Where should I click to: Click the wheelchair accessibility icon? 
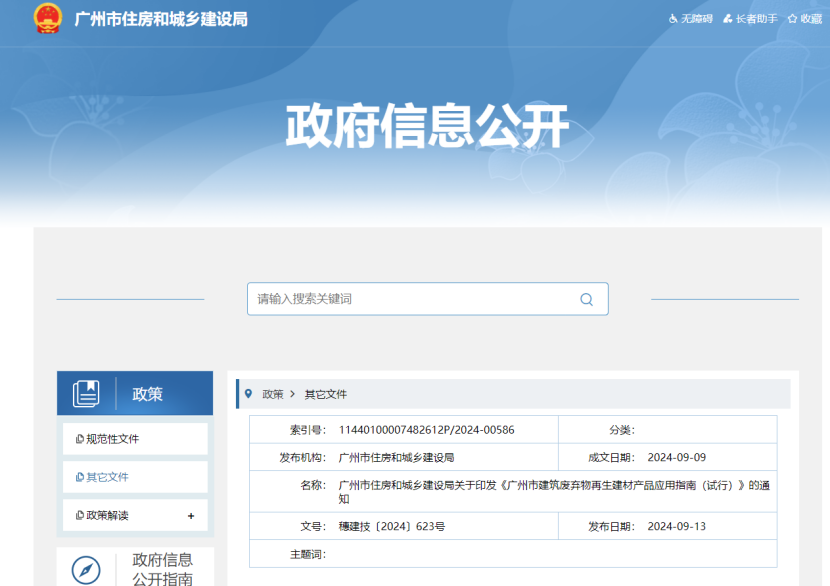tap(673, 19)
